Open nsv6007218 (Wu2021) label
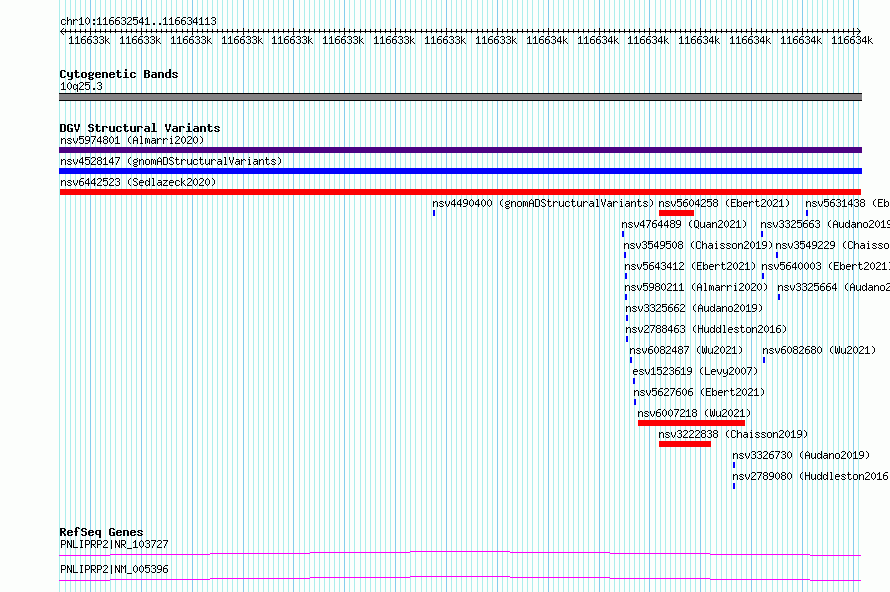 click(x=694, y=413)
